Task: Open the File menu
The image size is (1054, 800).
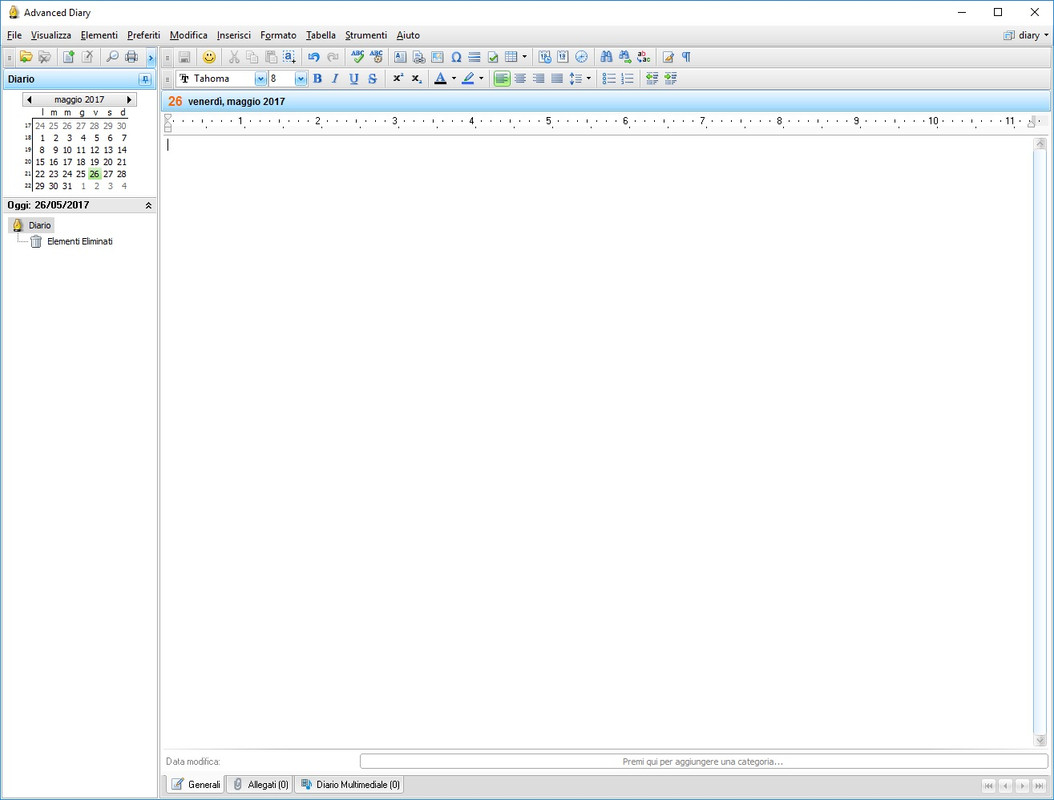Action: [x=14, y=35]
